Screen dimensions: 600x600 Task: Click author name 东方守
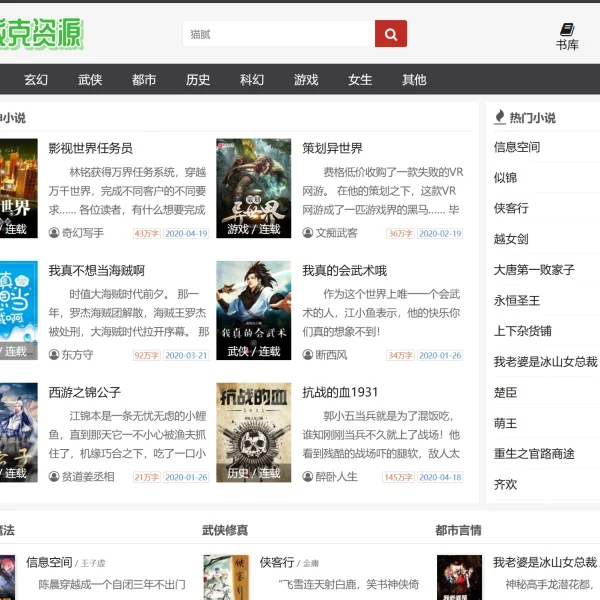coord(78,355)
